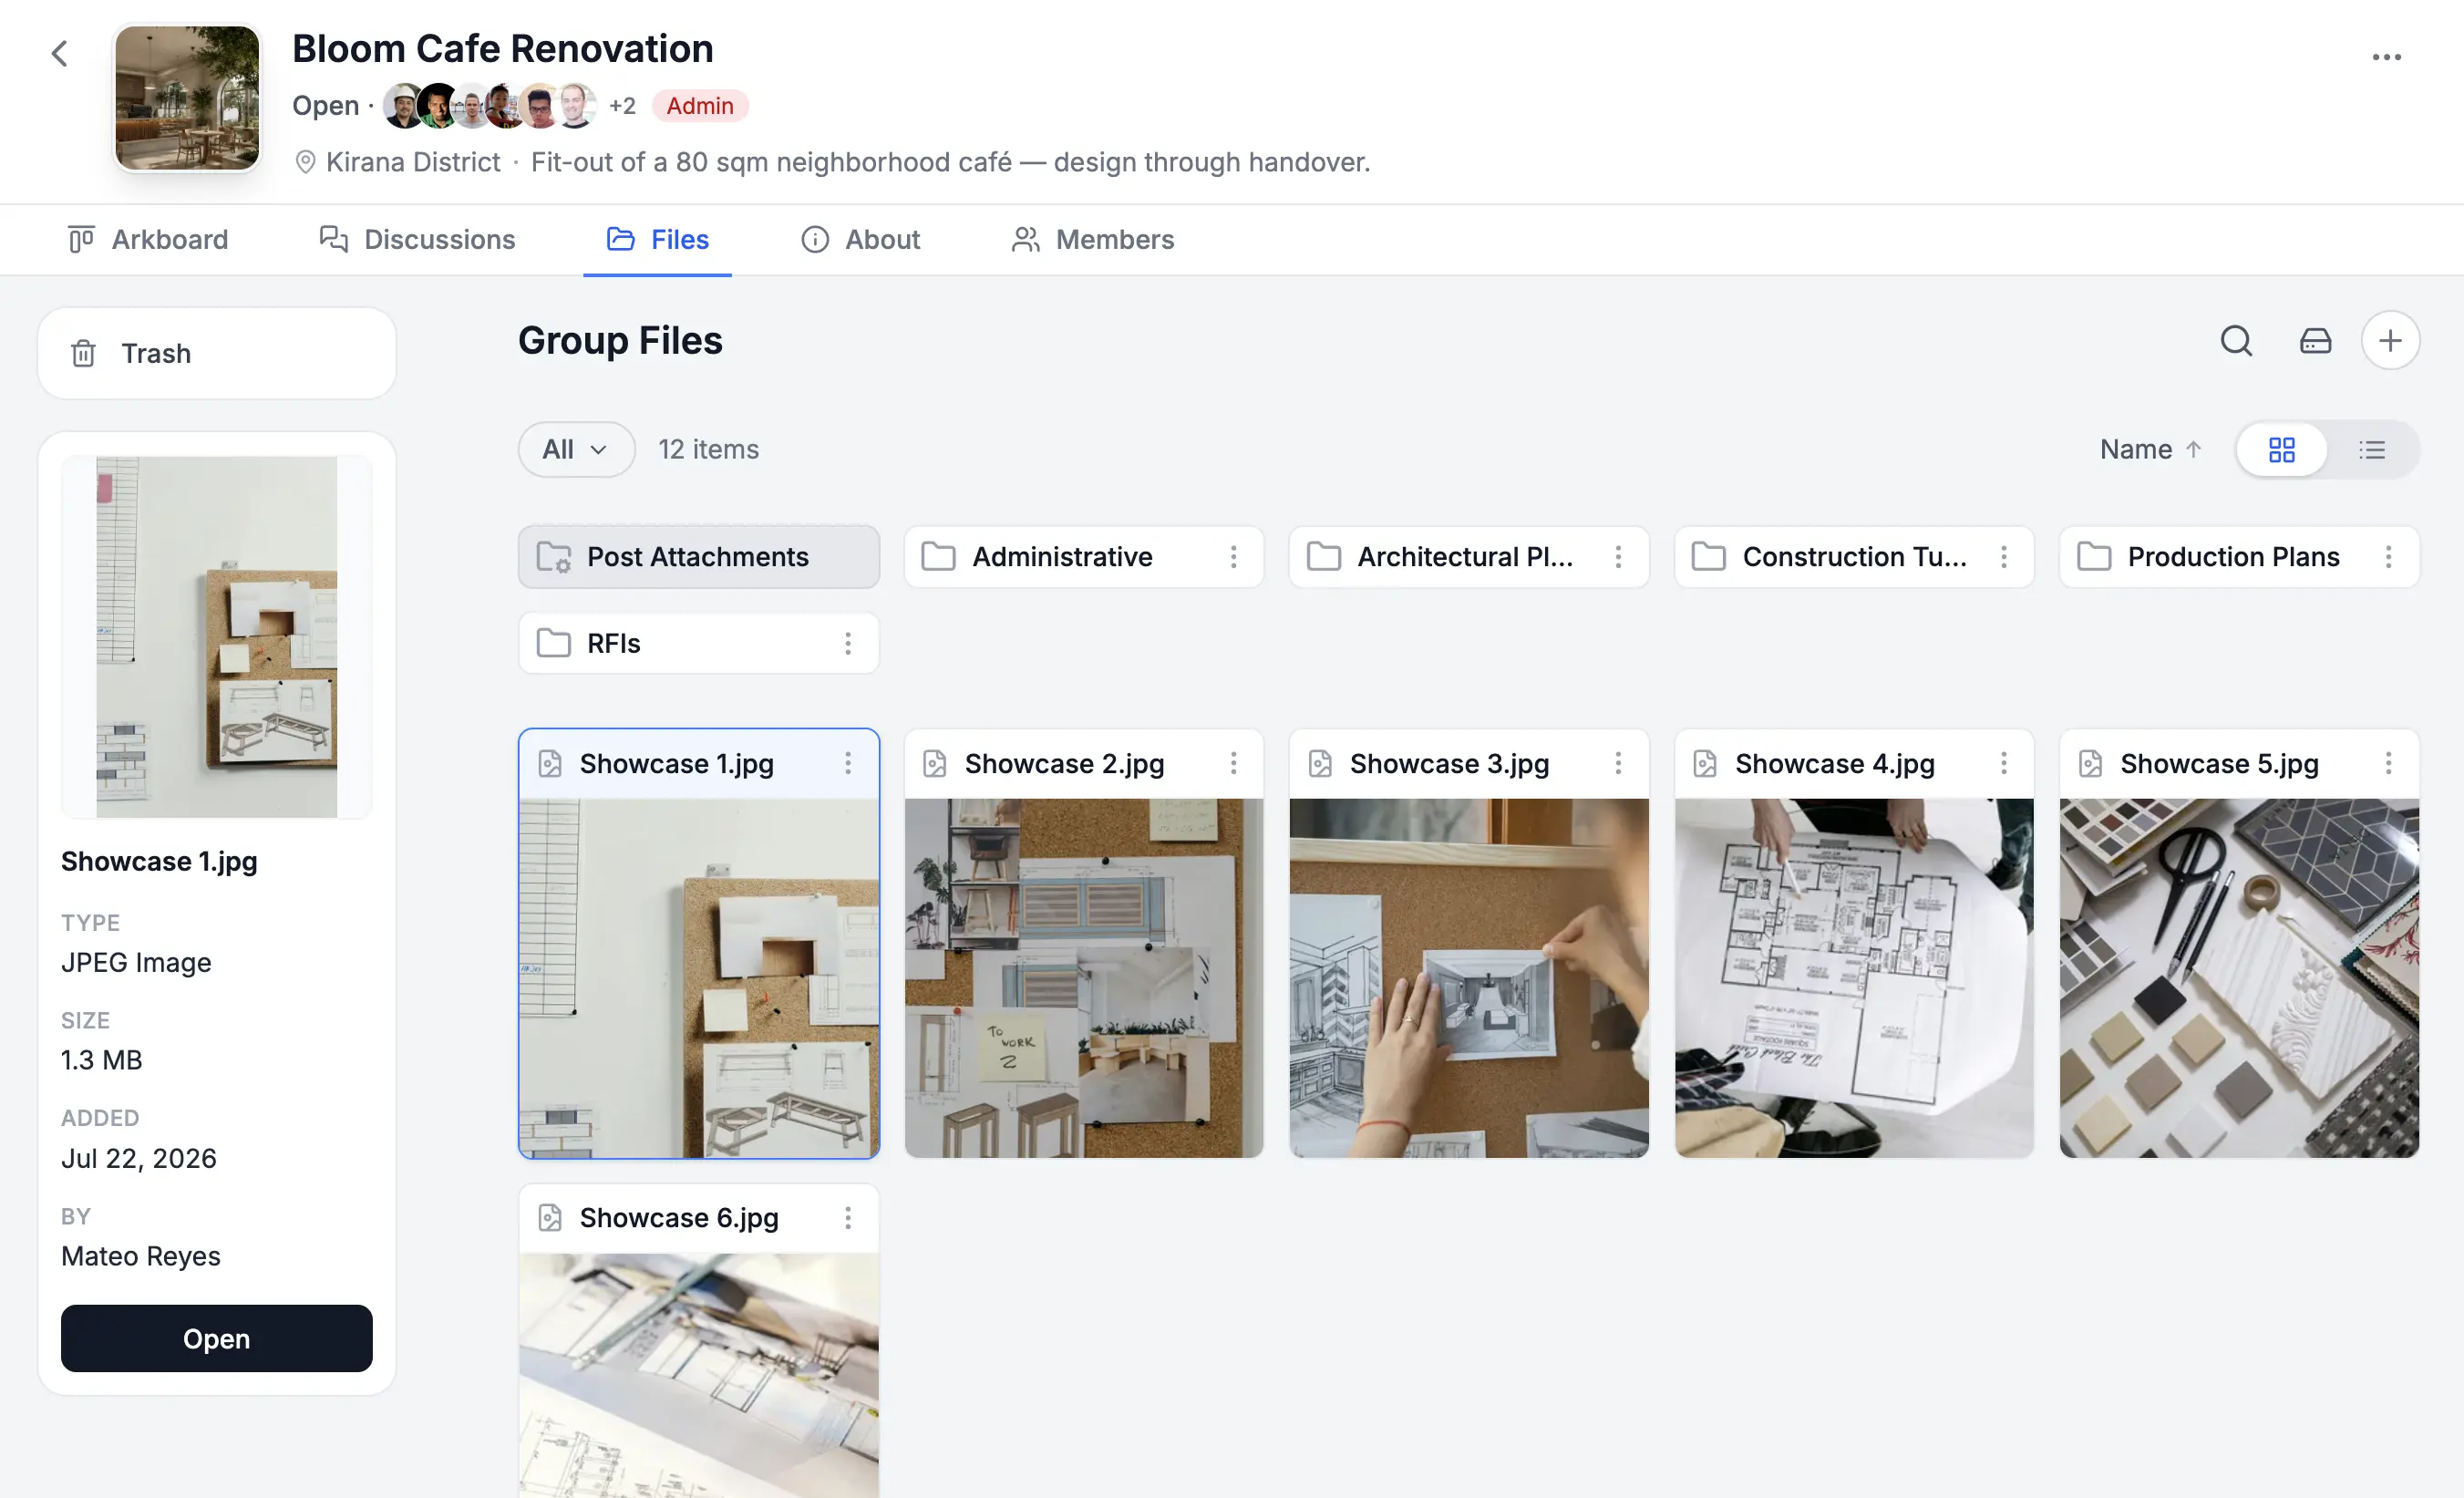
Task: Open the Arkboard tab
Action: (x=148, y=240)
